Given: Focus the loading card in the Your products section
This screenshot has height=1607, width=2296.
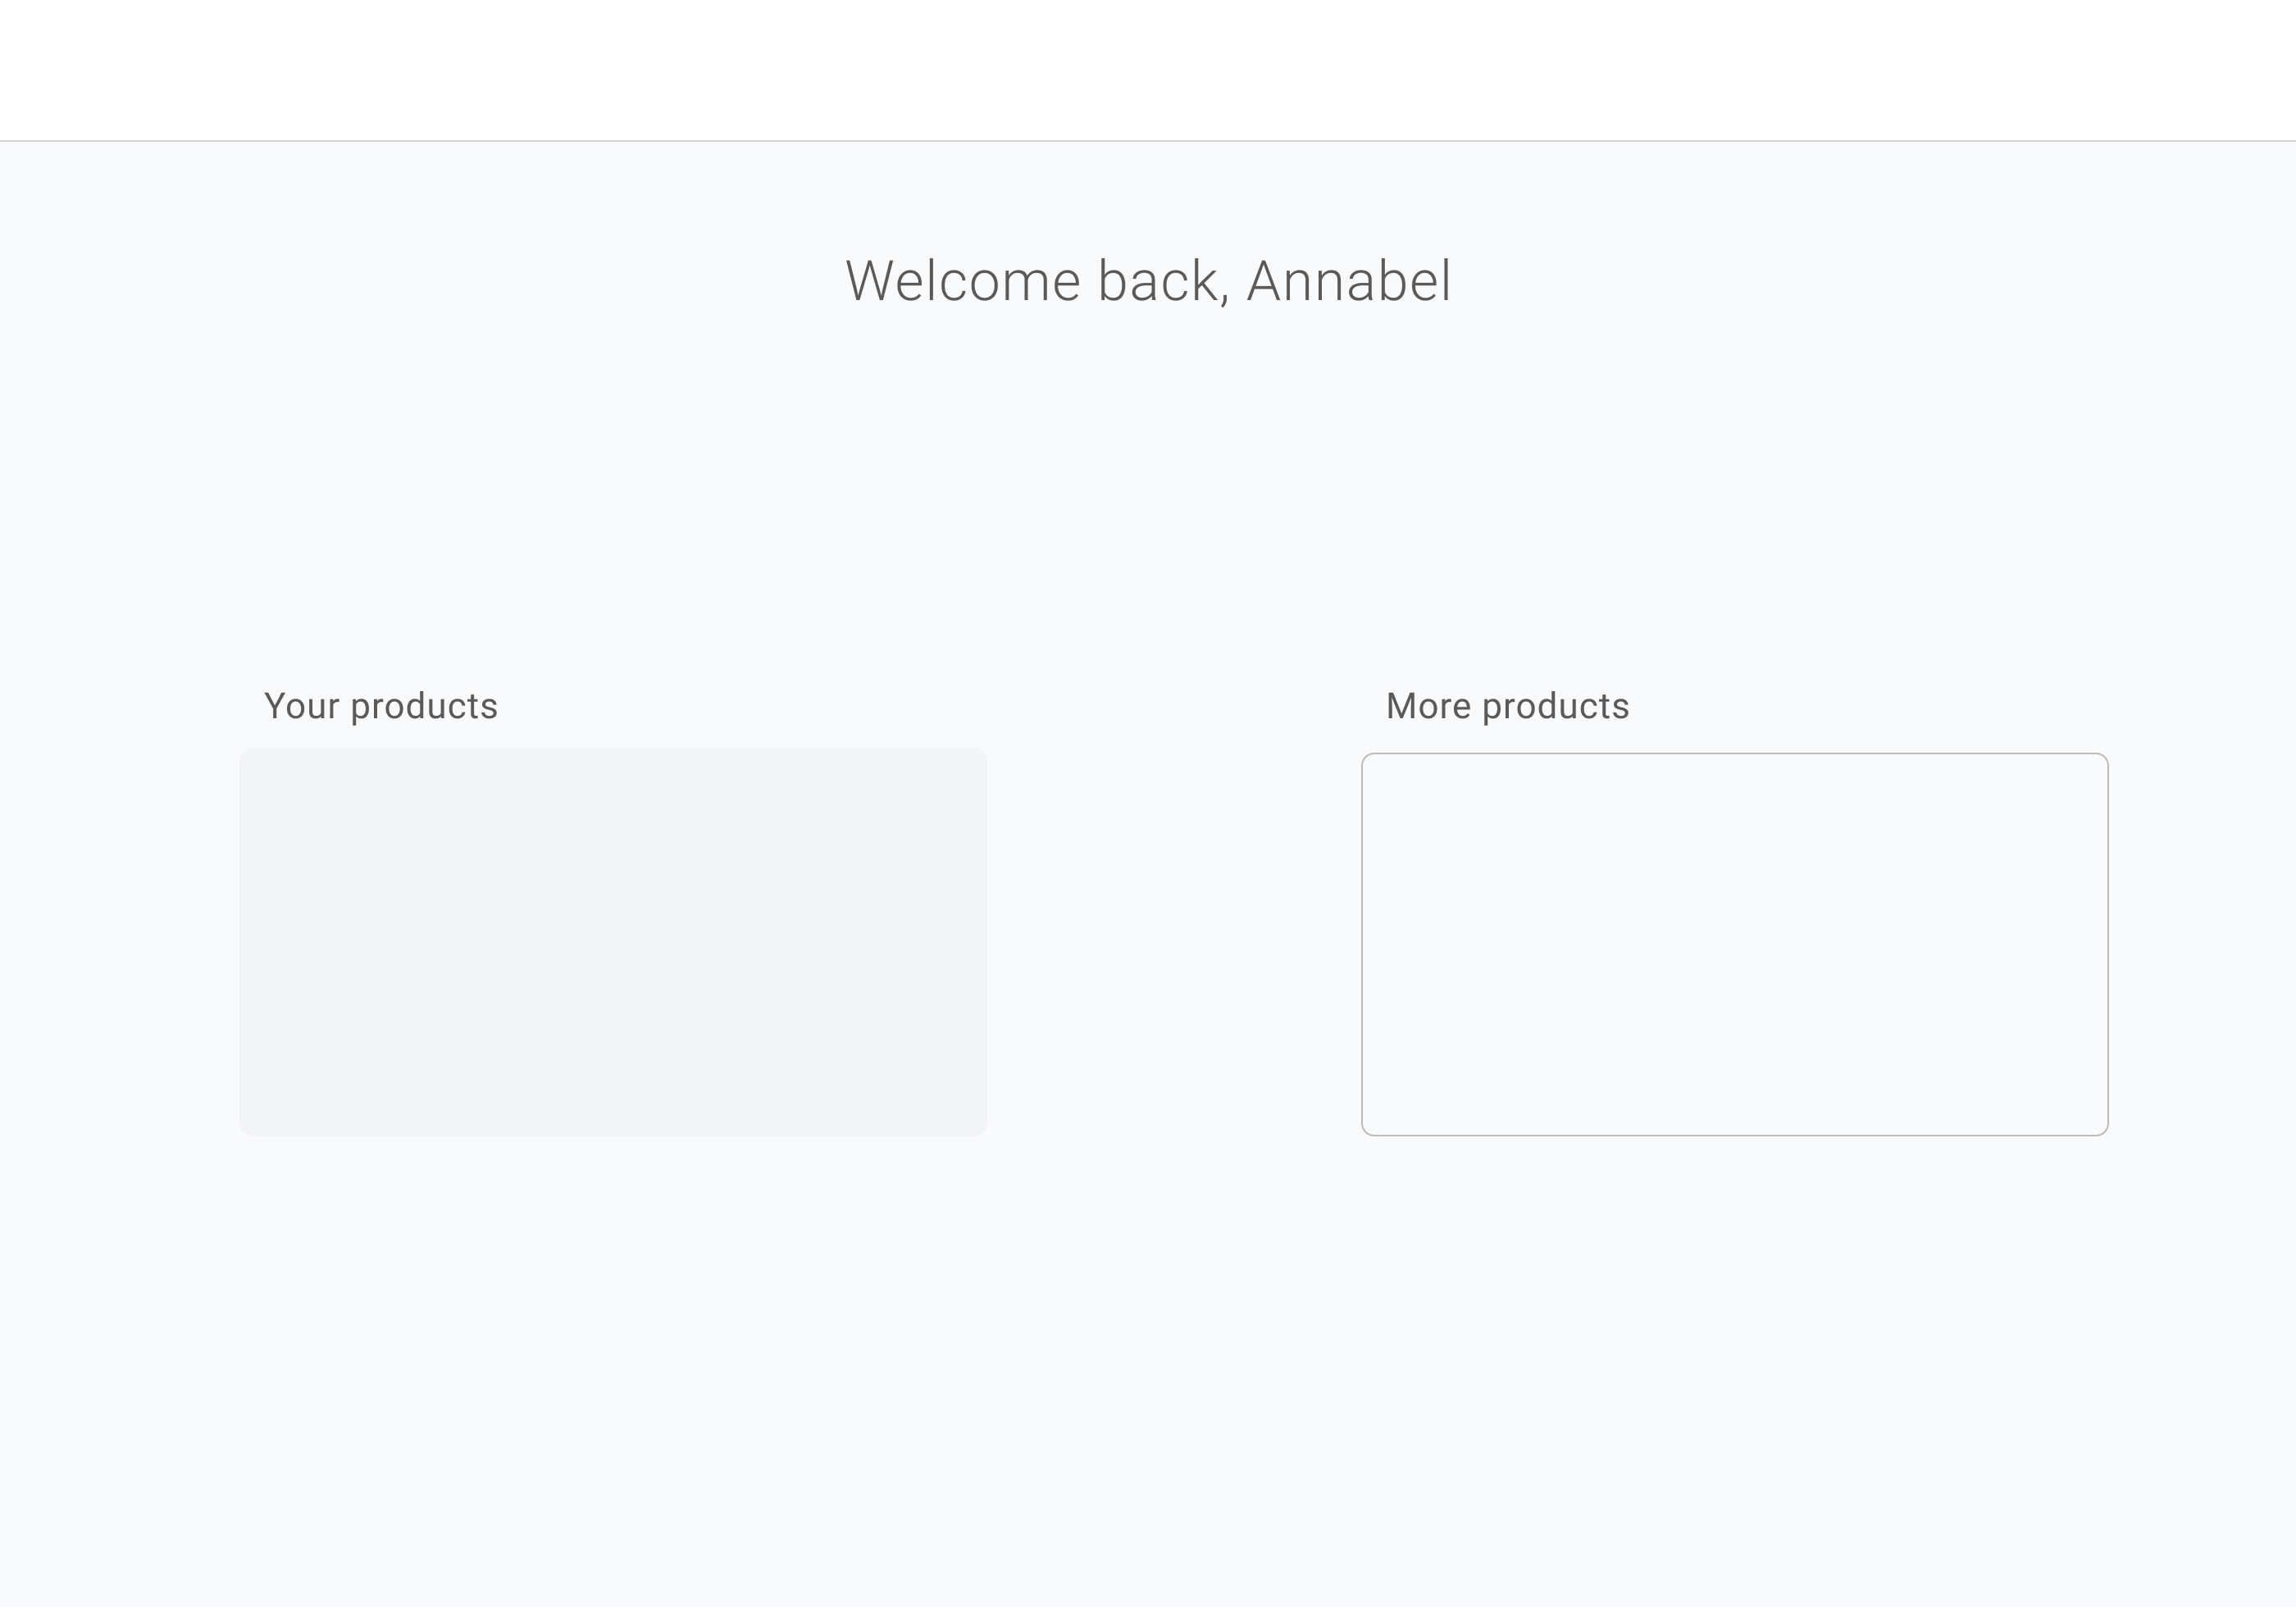Looking at the screenshot, I should point(613,941).
